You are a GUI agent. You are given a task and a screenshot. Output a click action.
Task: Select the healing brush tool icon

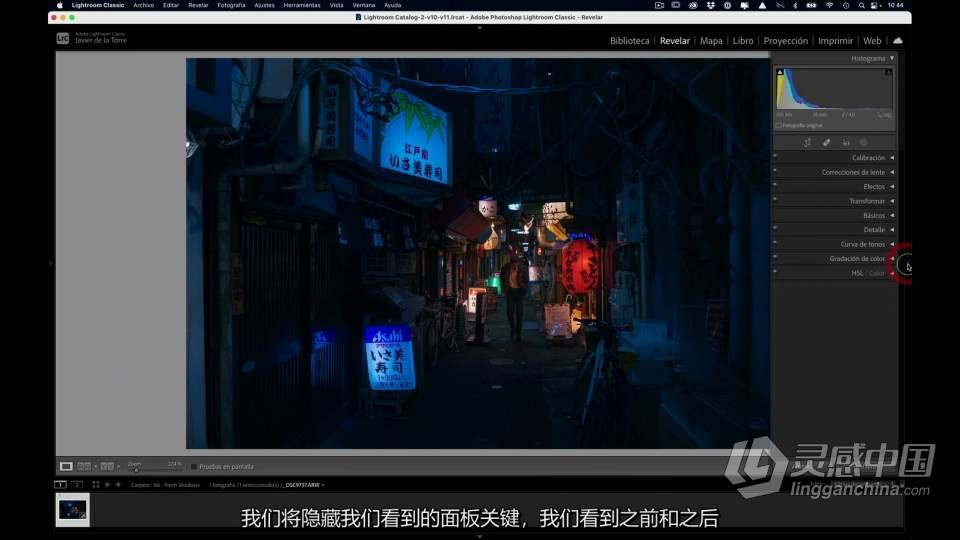[827, 143]
